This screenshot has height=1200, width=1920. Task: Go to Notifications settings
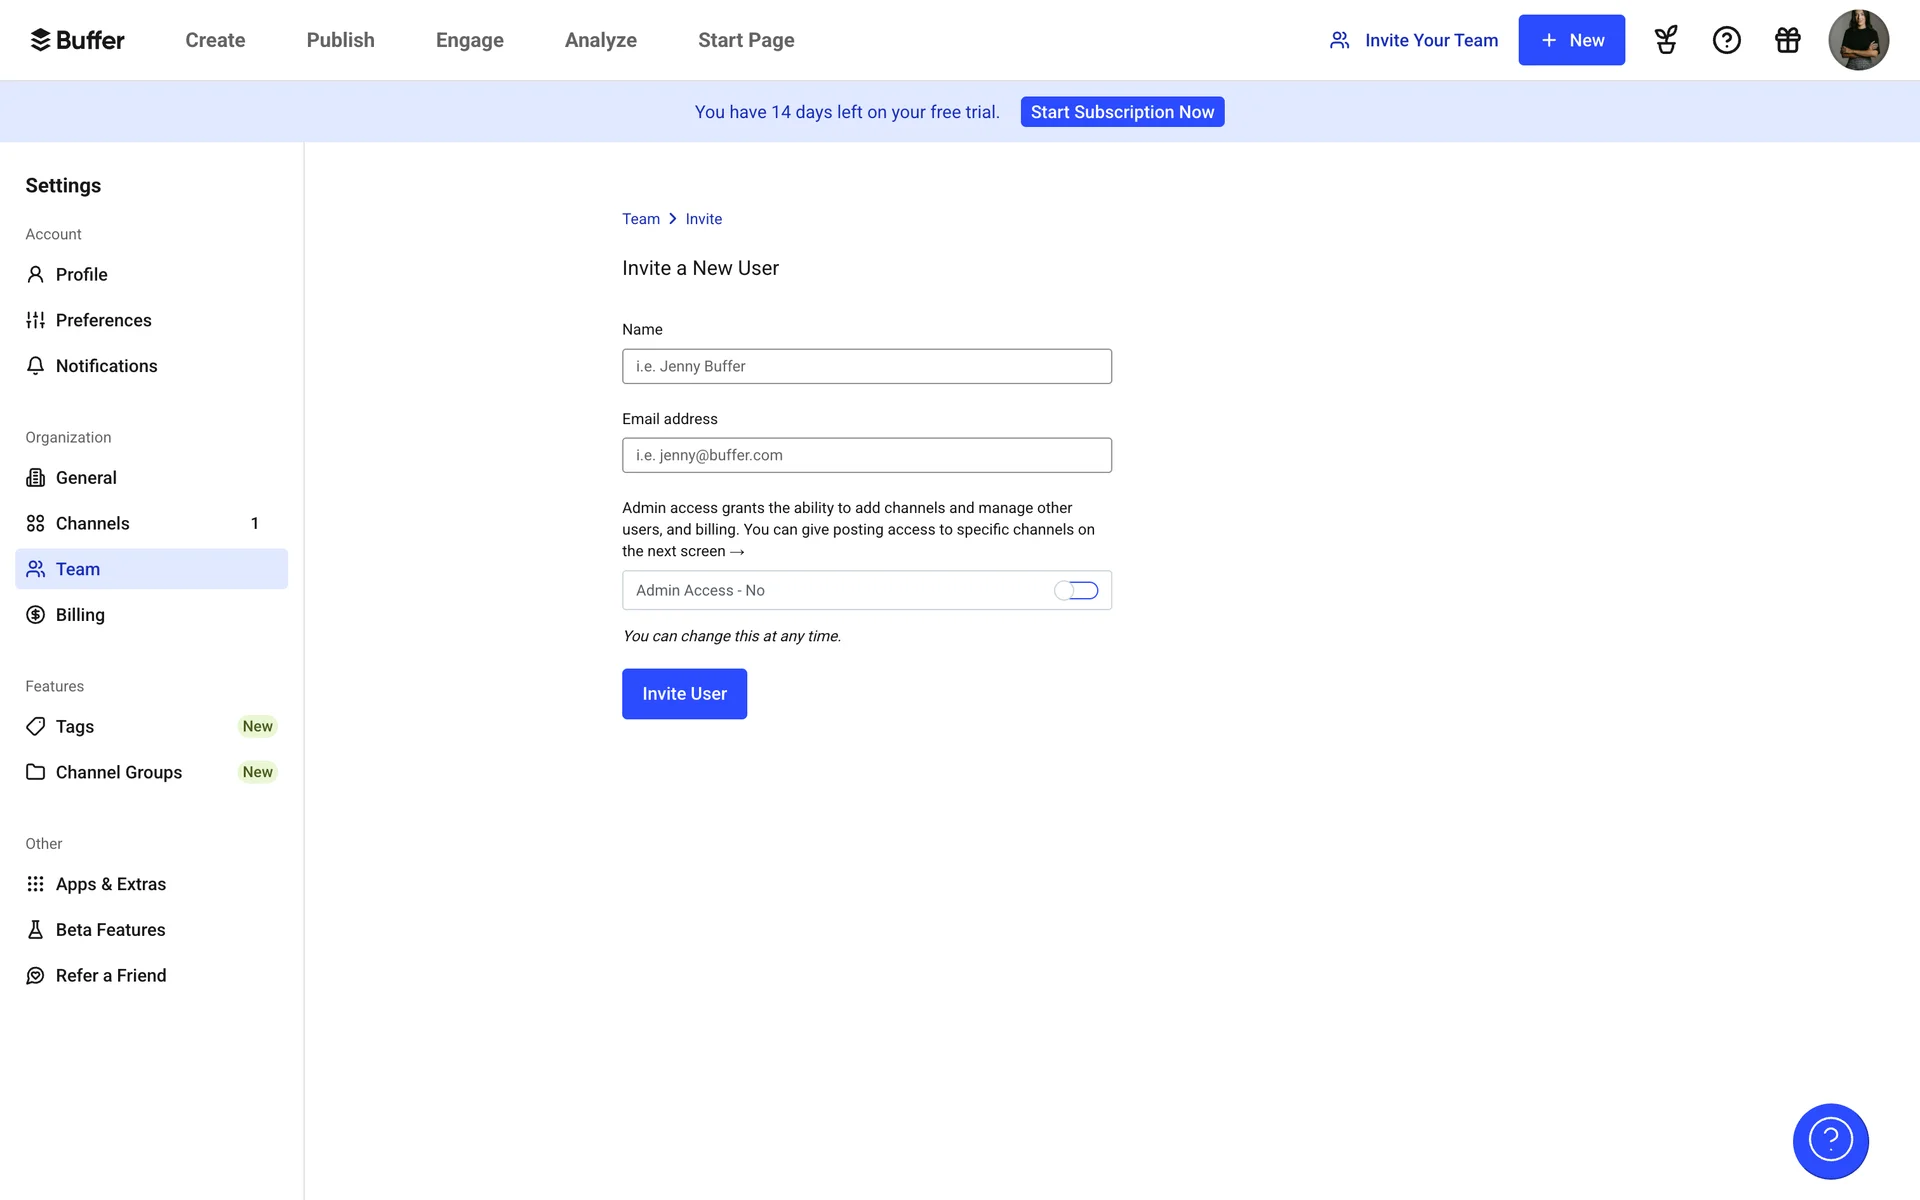pos(106,366)
